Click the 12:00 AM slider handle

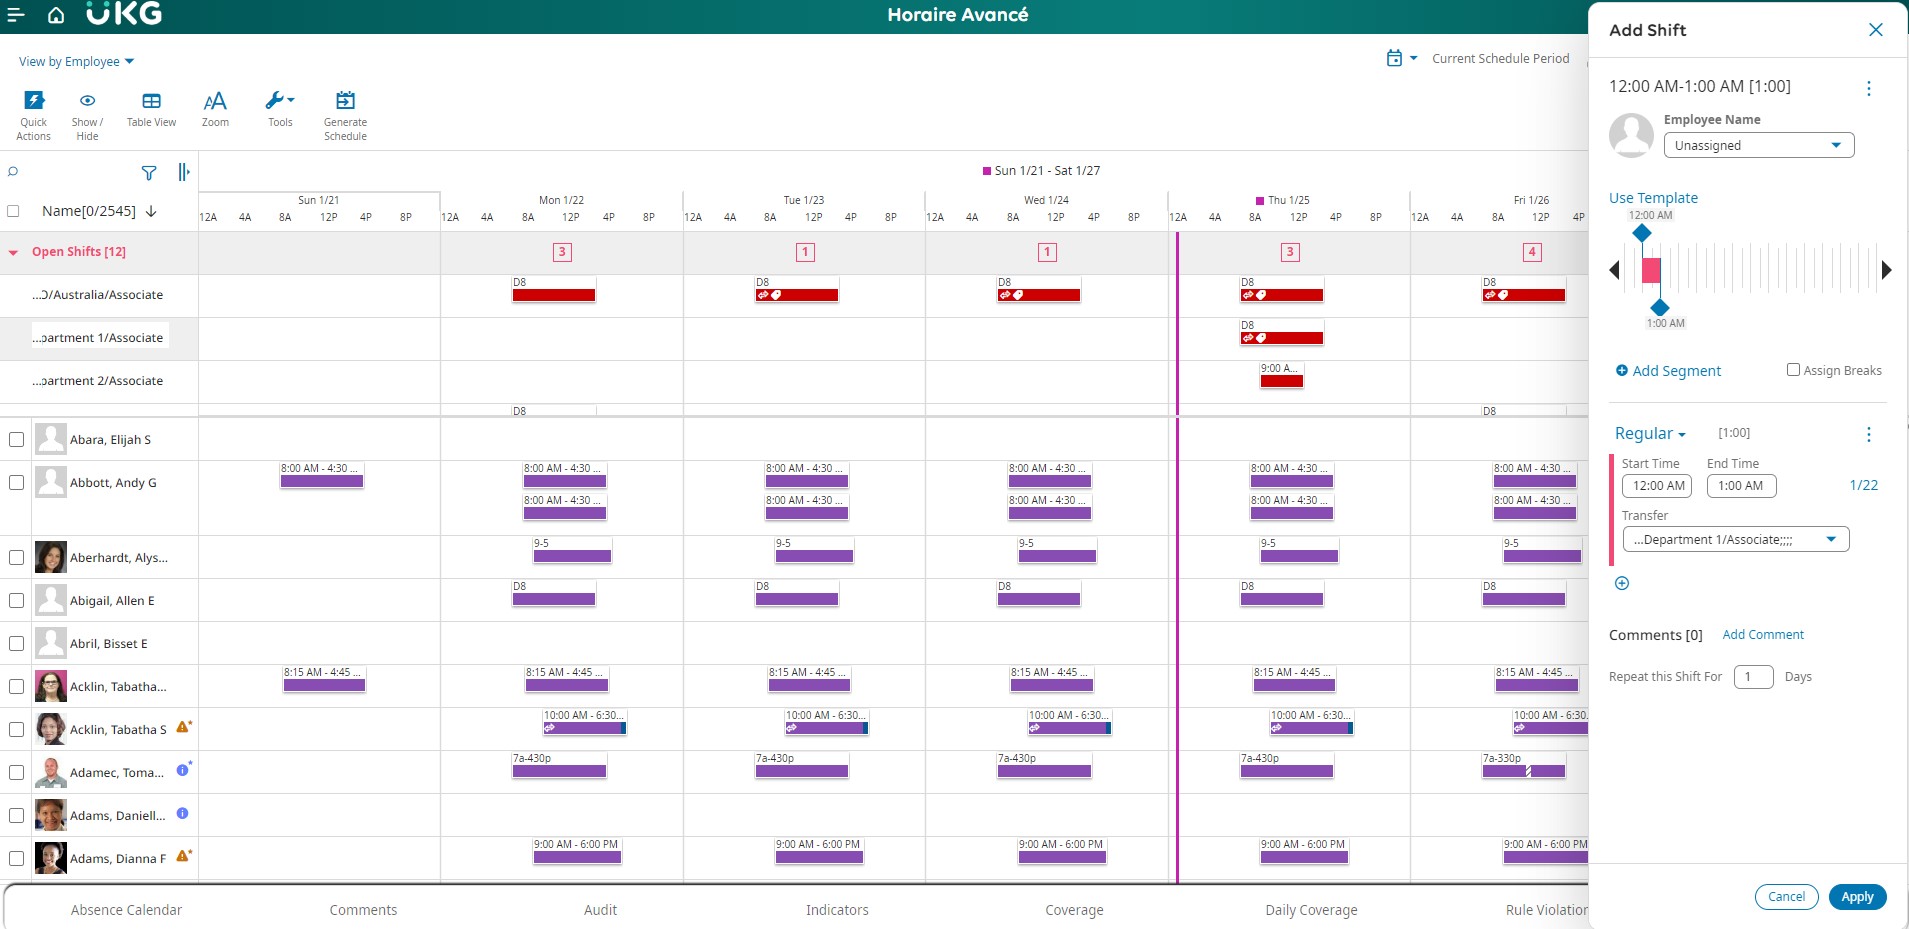pos(1641,232)
